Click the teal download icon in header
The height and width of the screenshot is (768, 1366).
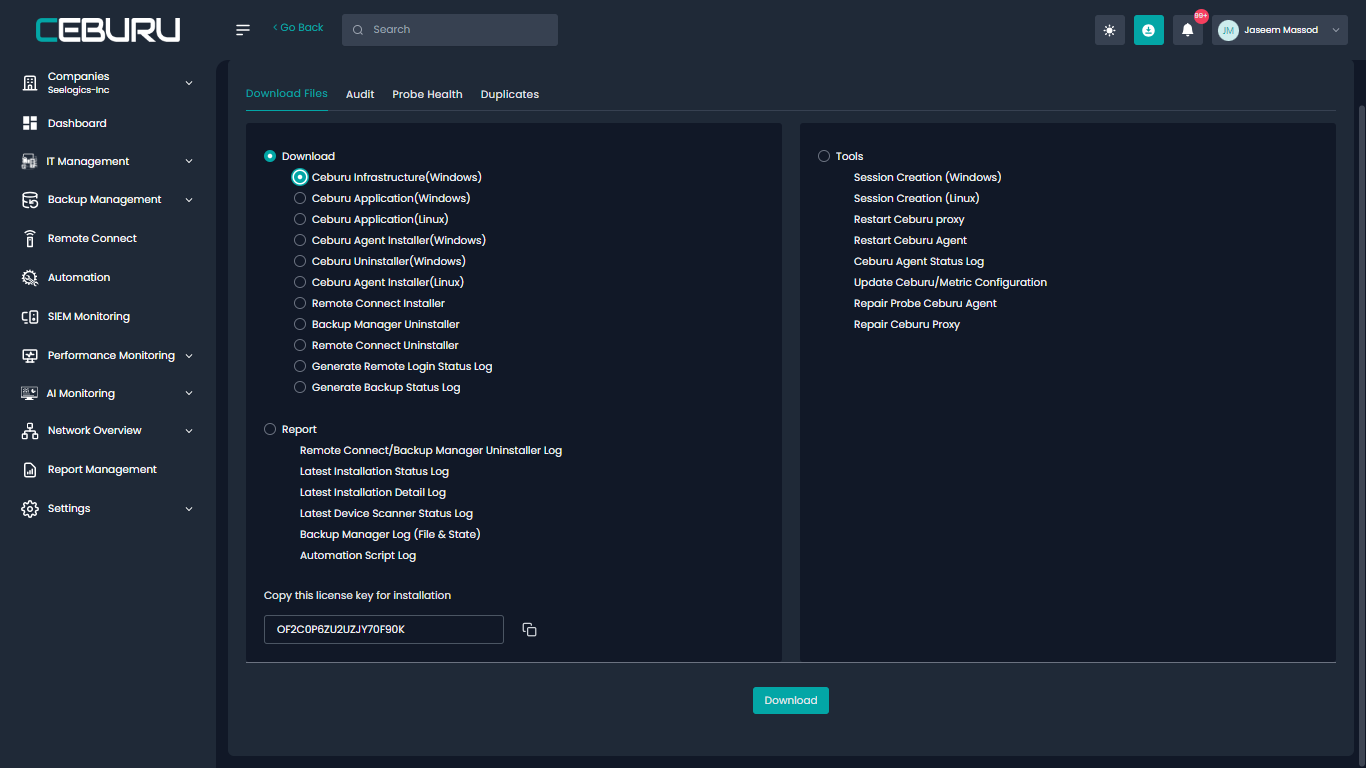[x=1148, y=30]
